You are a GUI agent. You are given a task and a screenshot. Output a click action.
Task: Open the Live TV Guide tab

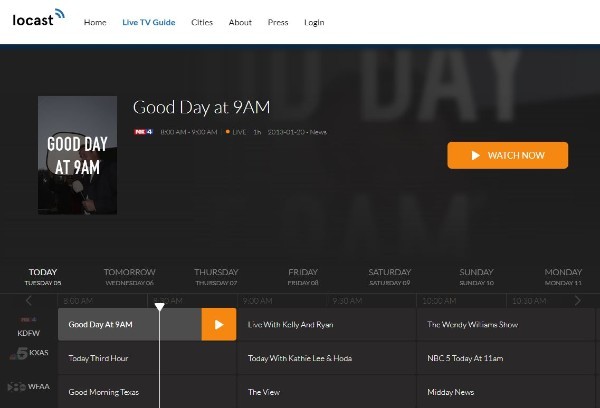(x=149, y=22)
